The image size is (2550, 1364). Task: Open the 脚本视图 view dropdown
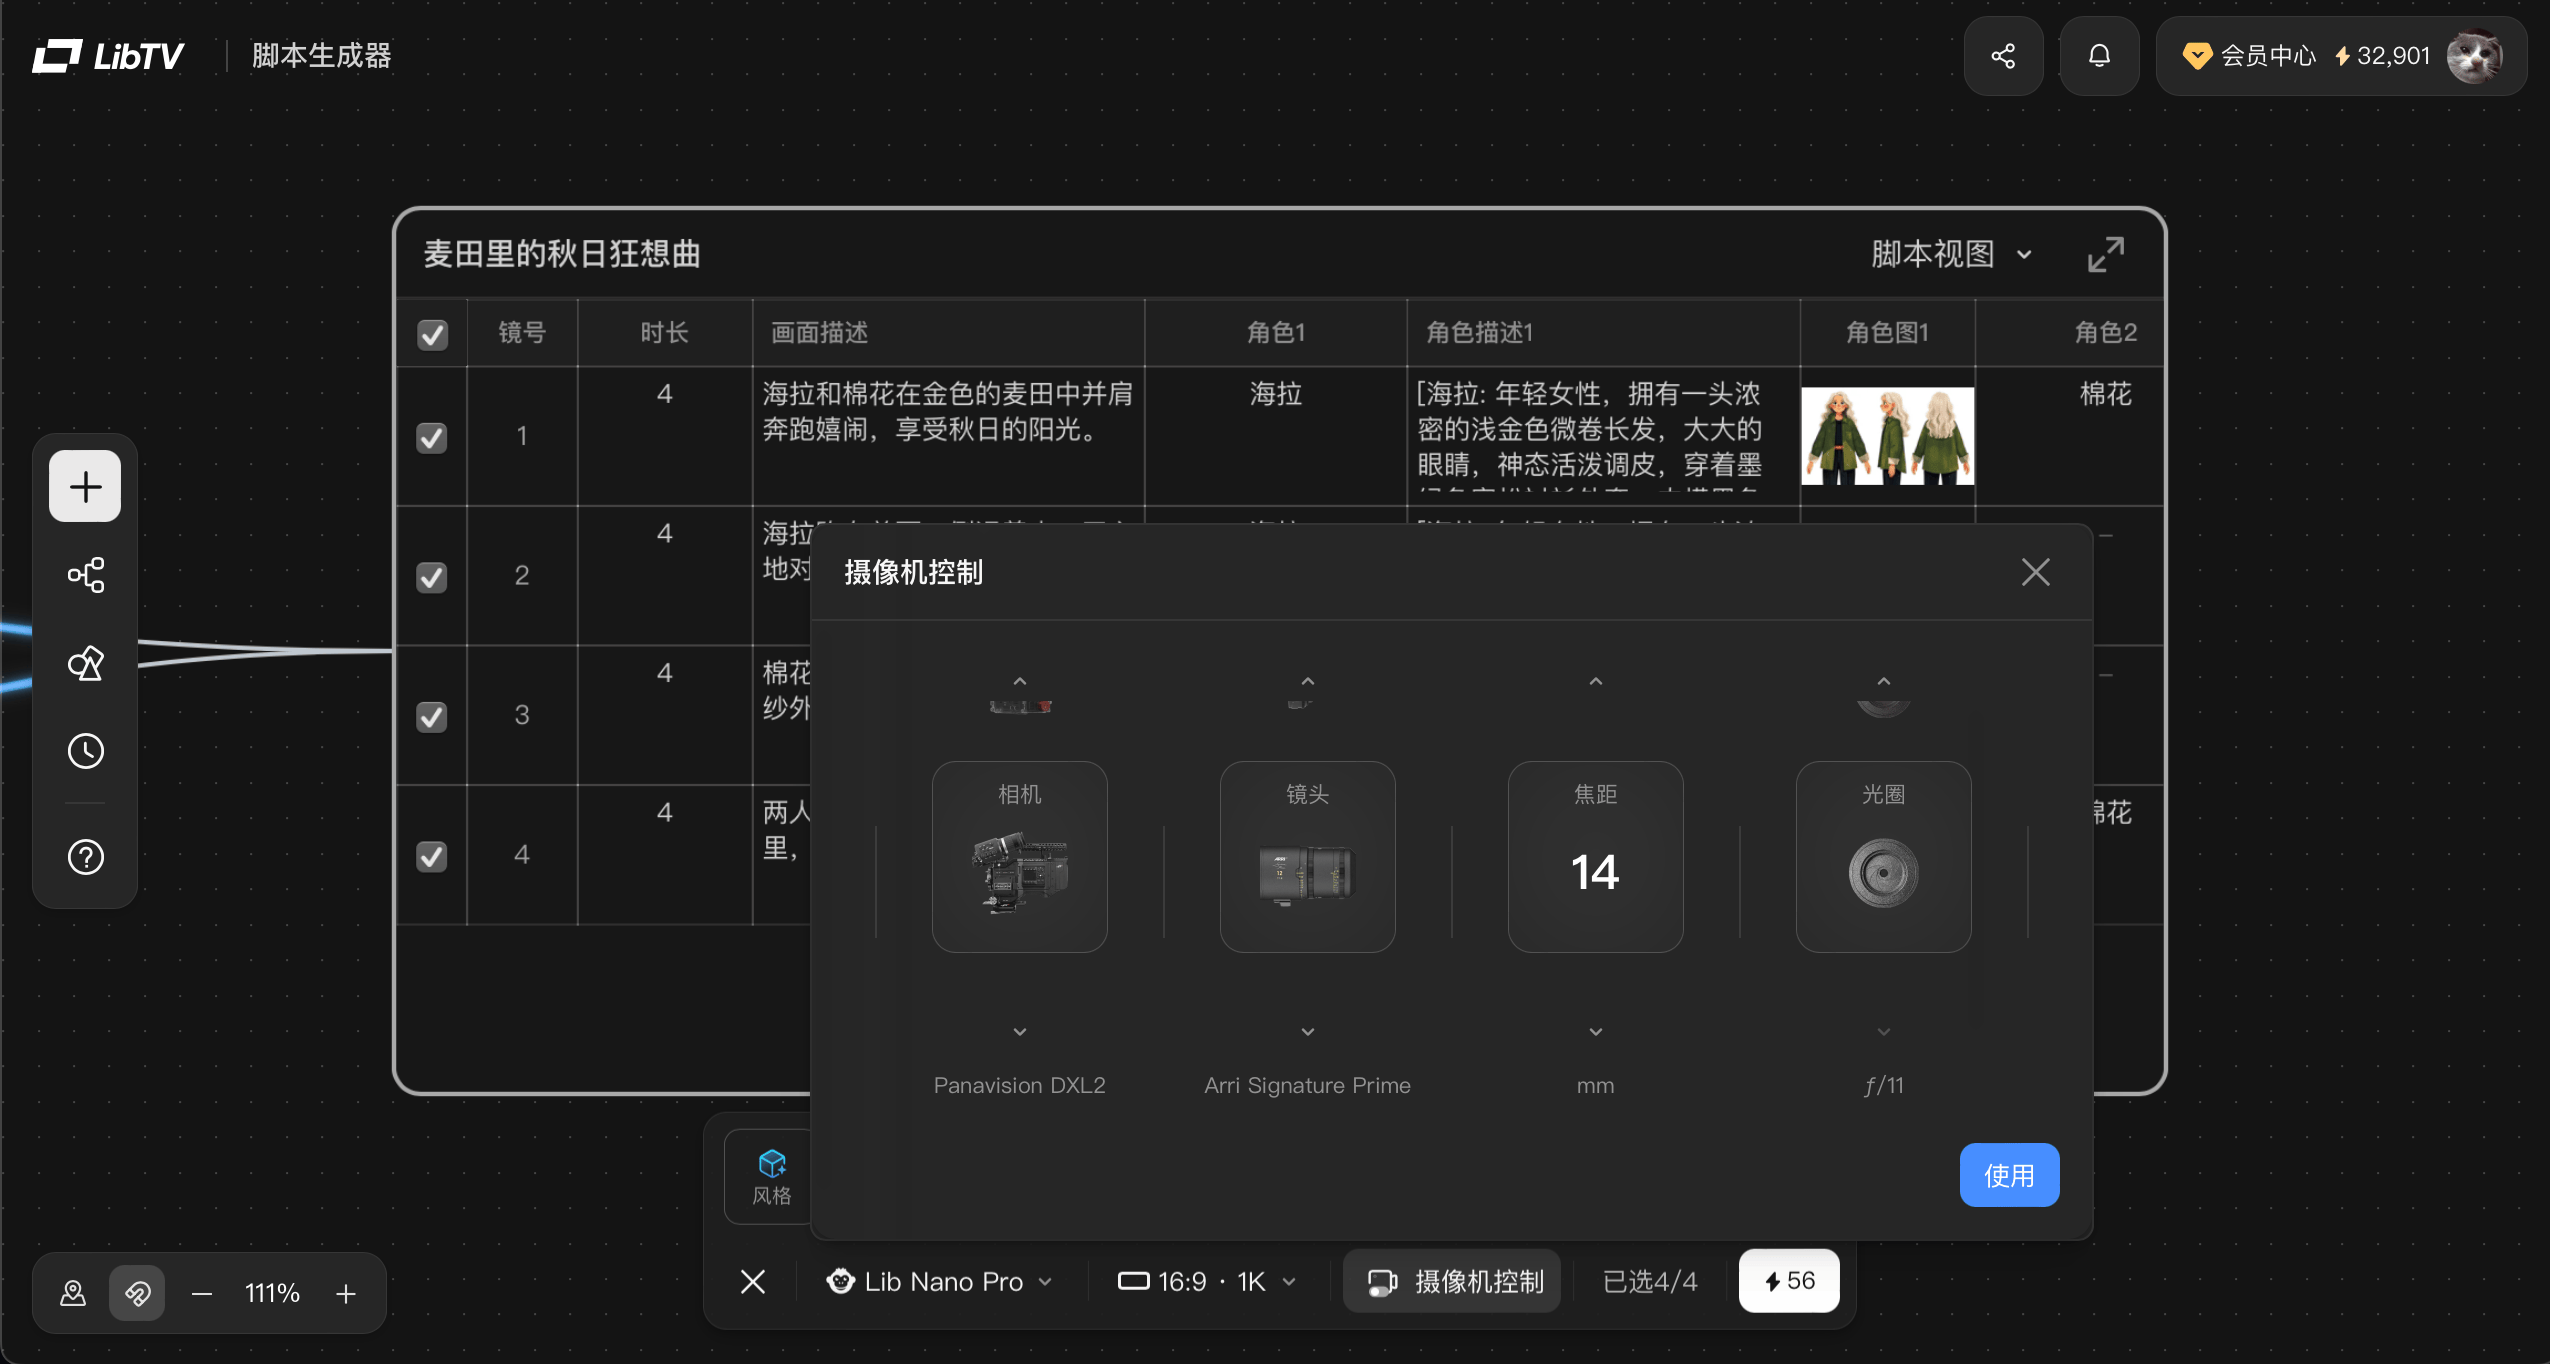pyautogui.click(x=1952, y=254)
